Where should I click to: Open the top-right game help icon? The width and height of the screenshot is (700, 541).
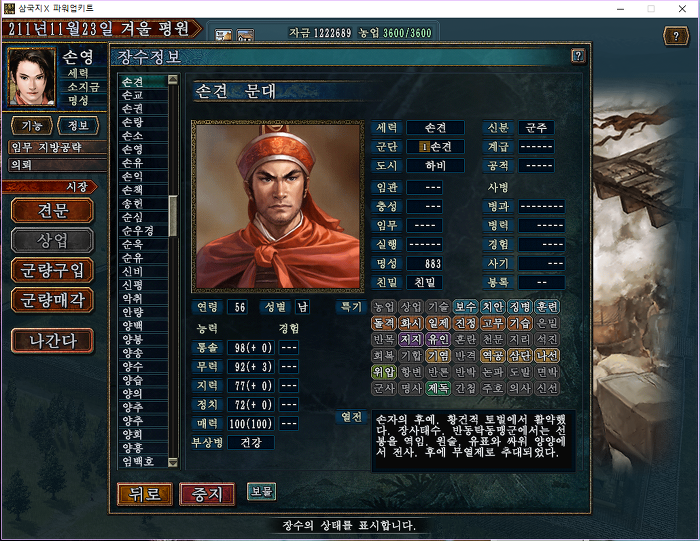point(676,36)
